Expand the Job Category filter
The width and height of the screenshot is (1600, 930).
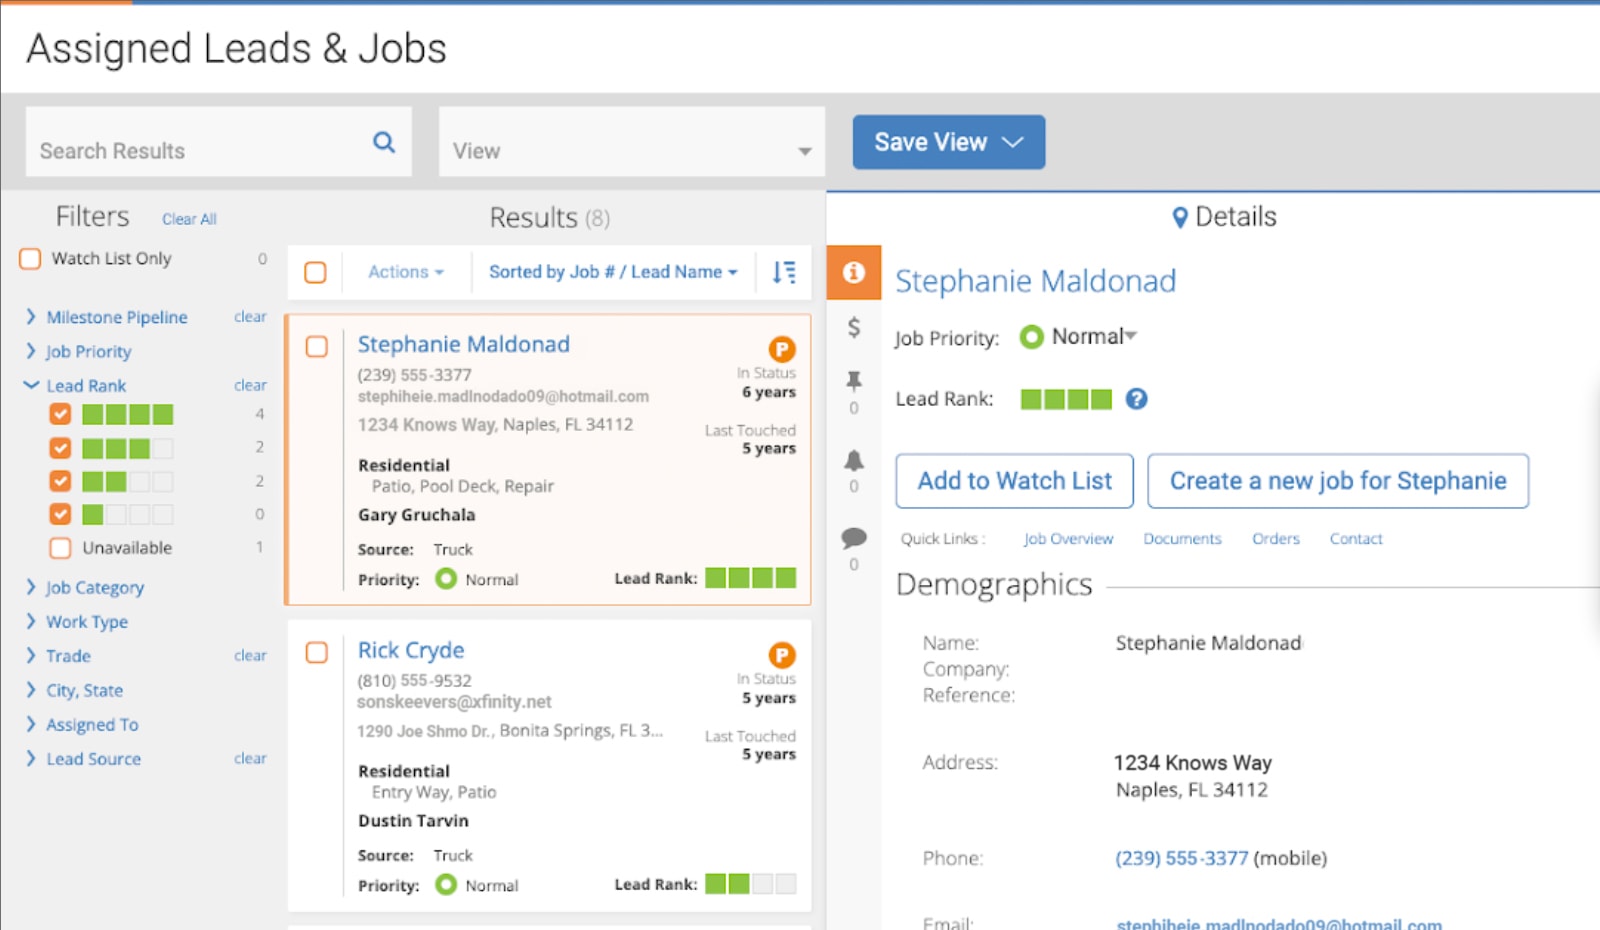point(94,587)
